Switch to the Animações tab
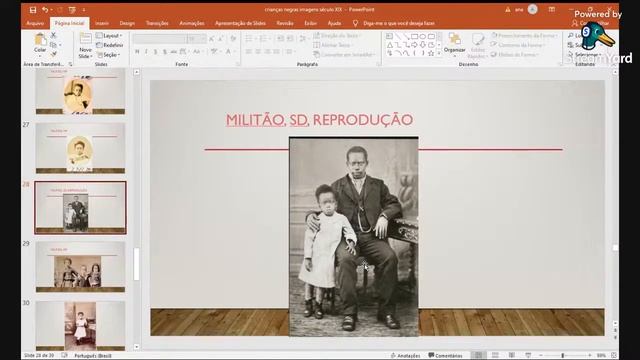This screenshot has width=640, height=360. (192, 23)
